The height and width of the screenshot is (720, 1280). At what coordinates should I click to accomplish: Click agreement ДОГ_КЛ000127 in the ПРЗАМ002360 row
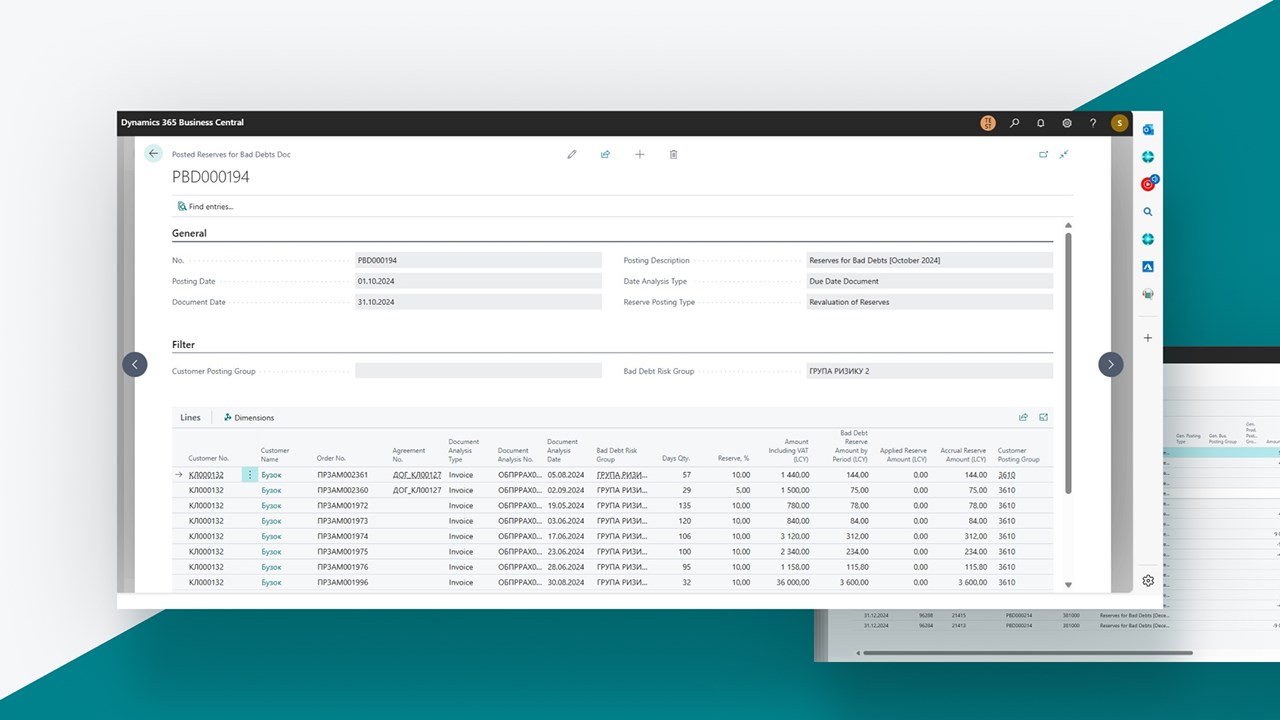[x=417, y=490]
